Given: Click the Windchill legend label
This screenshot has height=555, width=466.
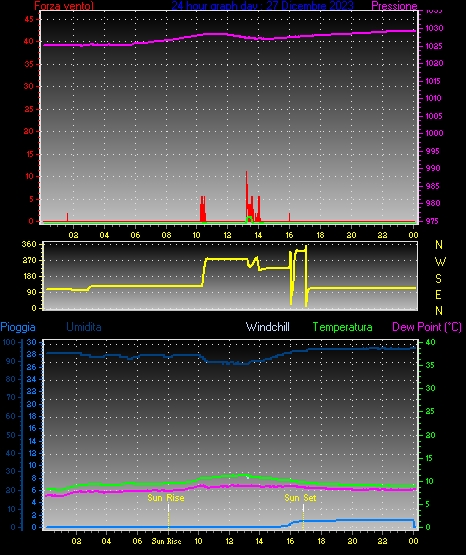Looking at the screenshot, I should 267,327.
